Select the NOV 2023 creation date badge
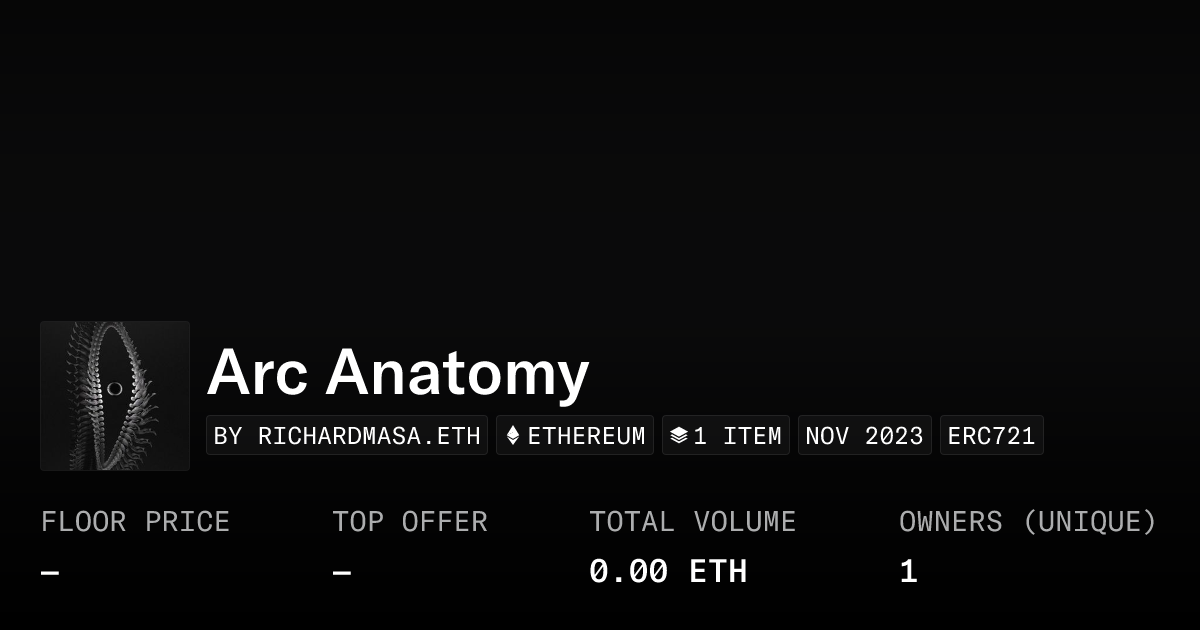1200x630 pixels. pyautogui.click(x=864, y=436)
